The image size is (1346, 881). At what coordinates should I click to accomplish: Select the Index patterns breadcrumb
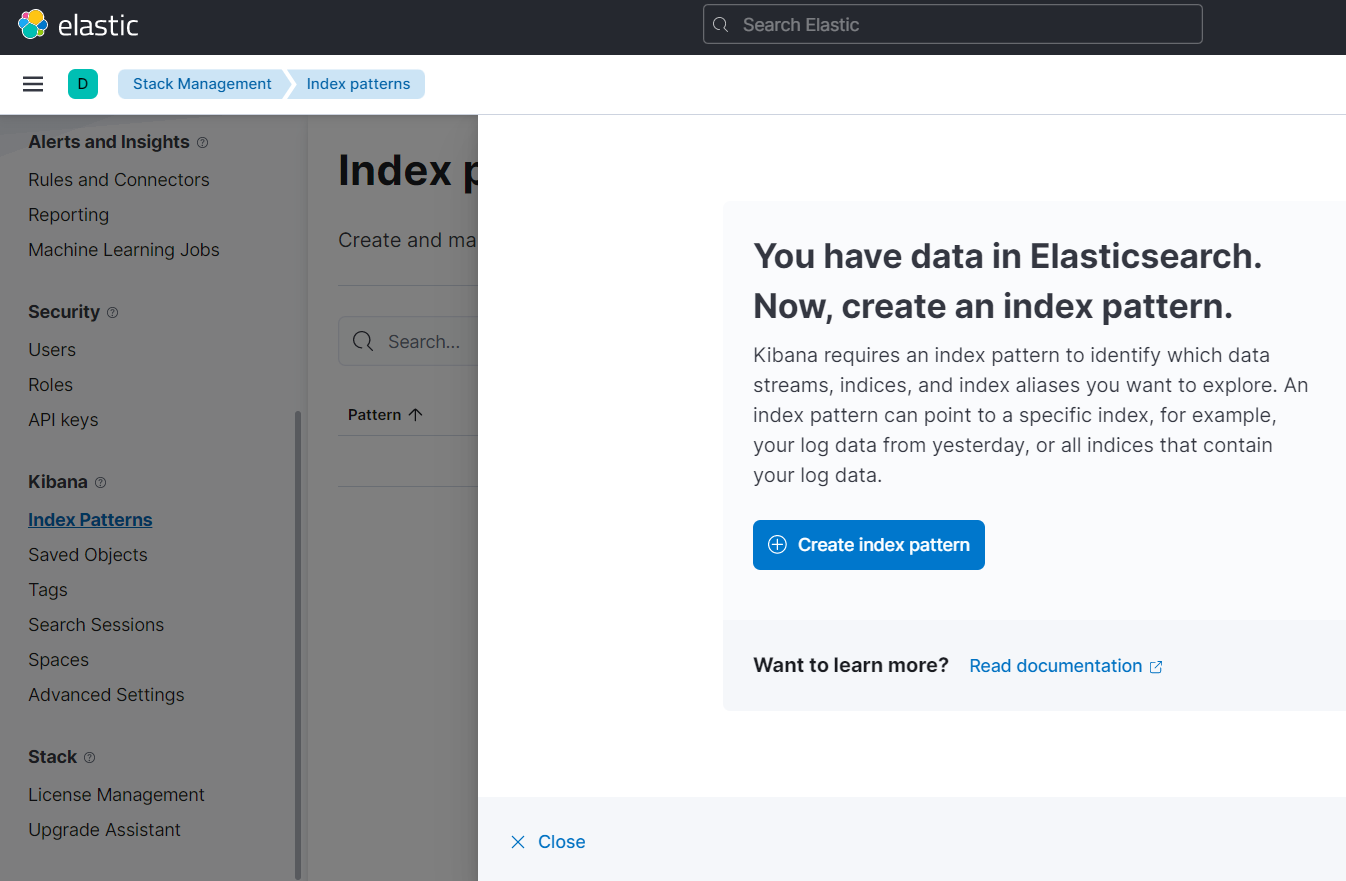(x=358, y=84)
